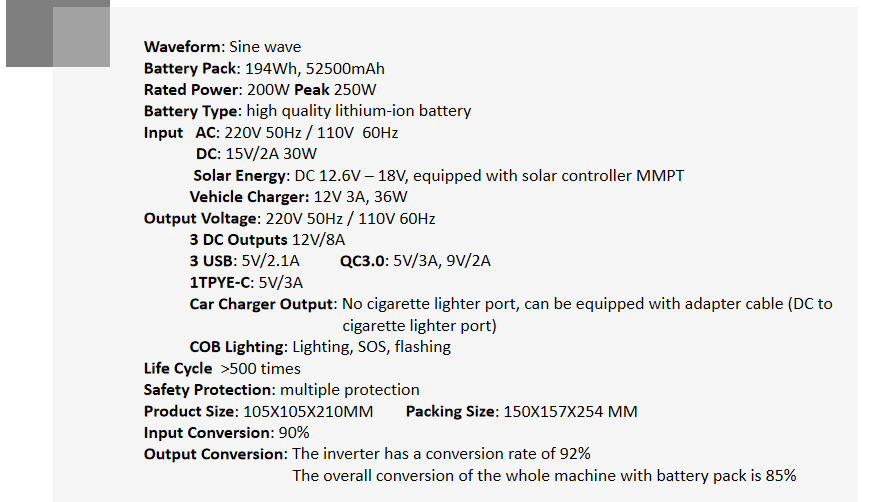Click the 3 DC Outputs label
This screenshot has width=874, height=502.
(239, 240)
